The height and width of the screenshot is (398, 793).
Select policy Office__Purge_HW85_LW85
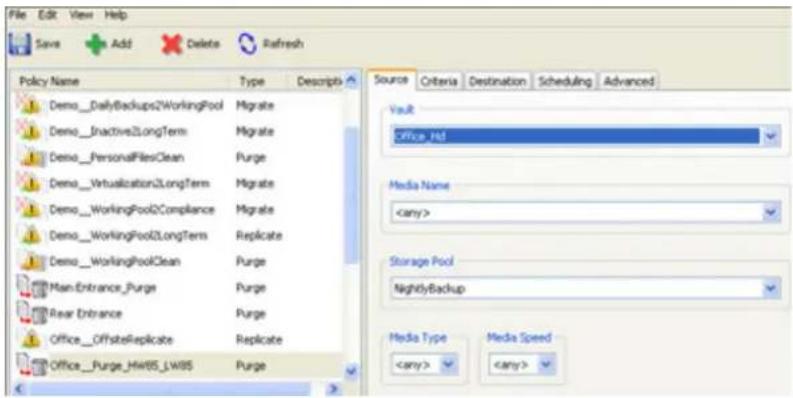[120, 366]
